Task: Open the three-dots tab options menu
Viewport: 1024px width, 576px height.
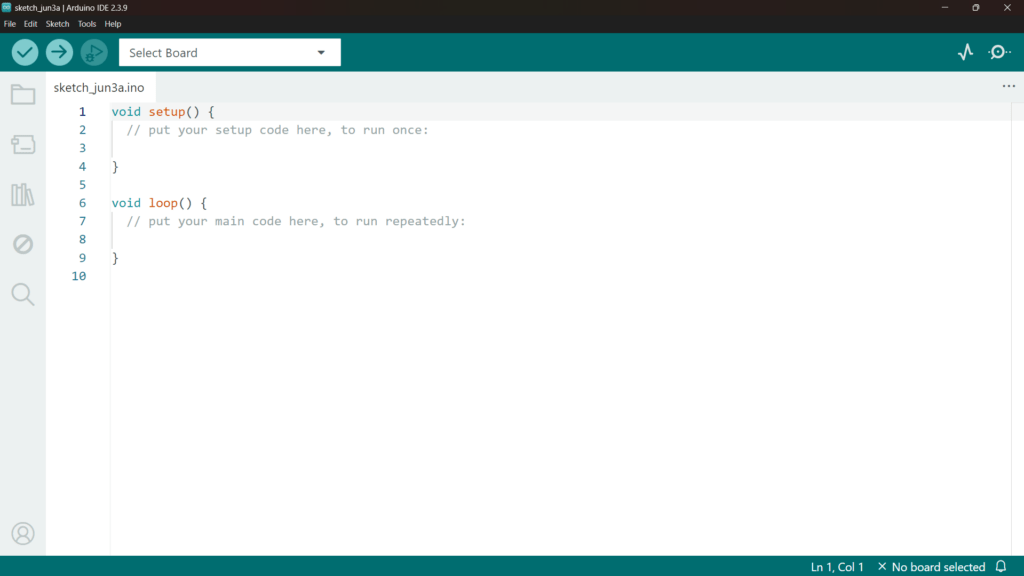Action: coord(1009,86)
